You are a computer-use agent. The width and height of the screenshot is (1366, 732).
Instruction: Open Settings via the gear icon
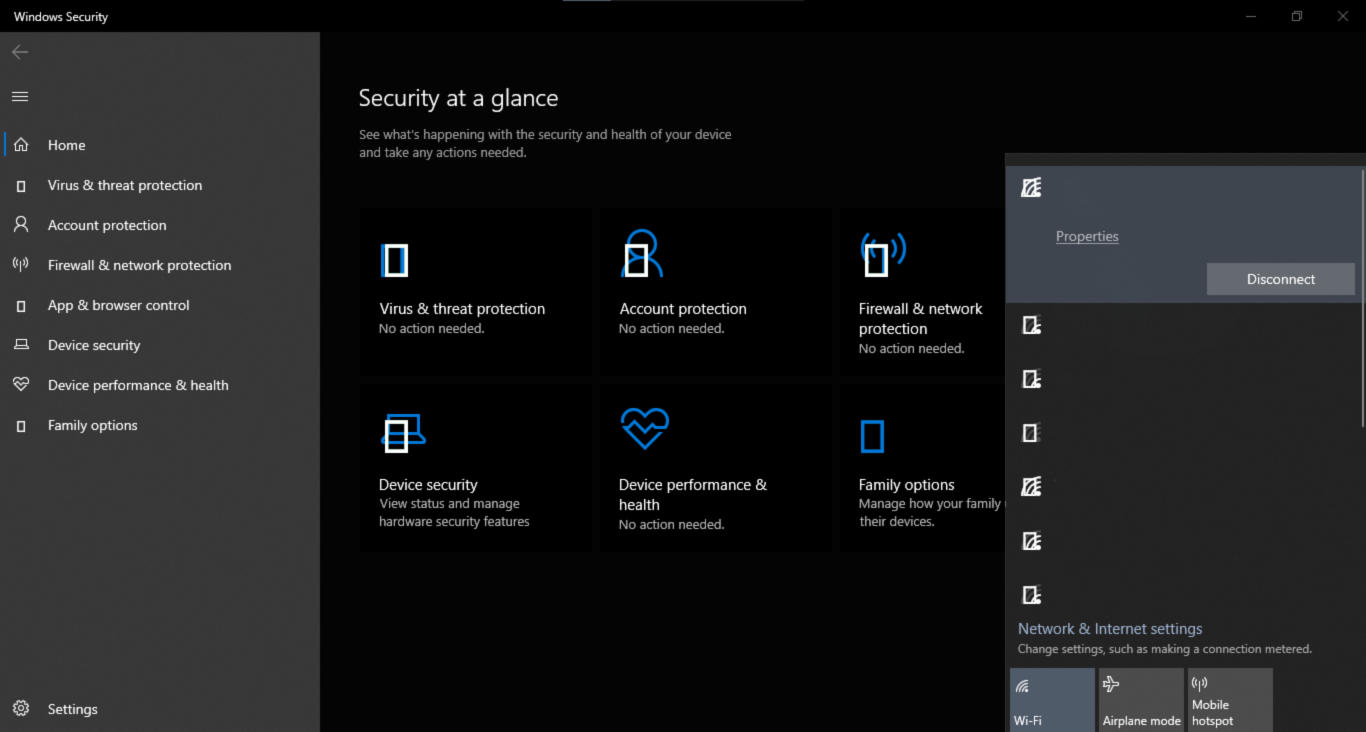click(x=21, y=709)
